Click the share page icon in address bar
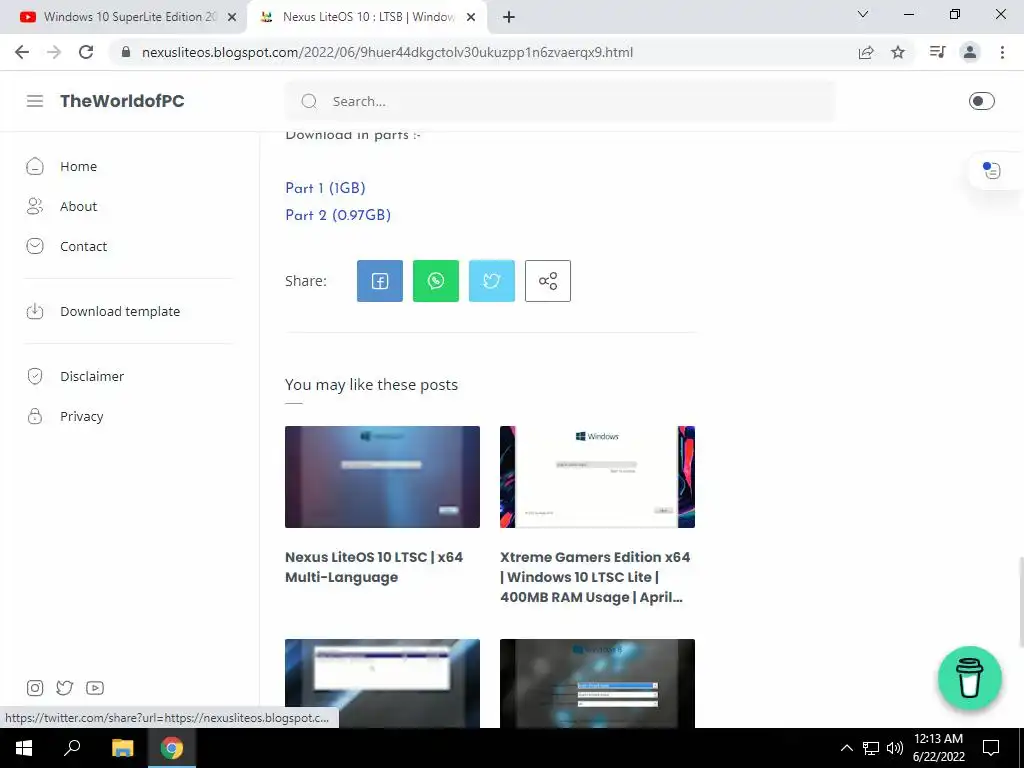Screen dimensions: 1024x768 pos(866,52)
